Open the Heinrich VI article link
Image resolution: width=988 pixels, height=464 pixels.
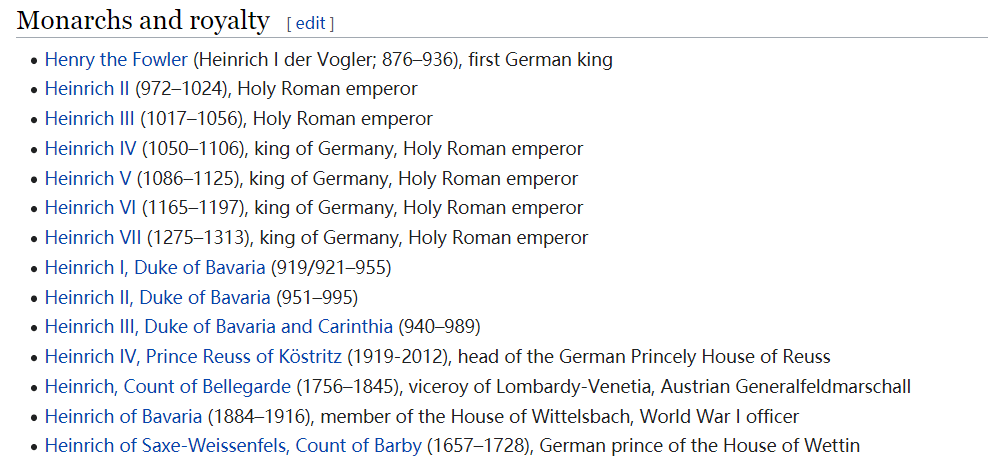[91, 207]
